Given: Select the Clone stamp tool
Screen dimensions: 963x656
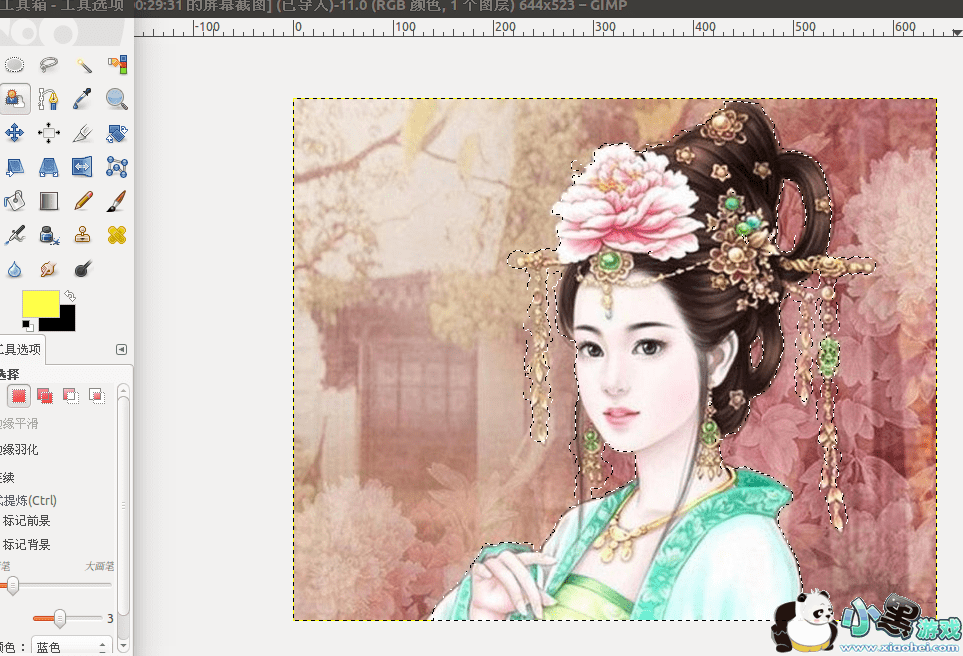Looking at the screenshot, I should (x=83, y=235).
